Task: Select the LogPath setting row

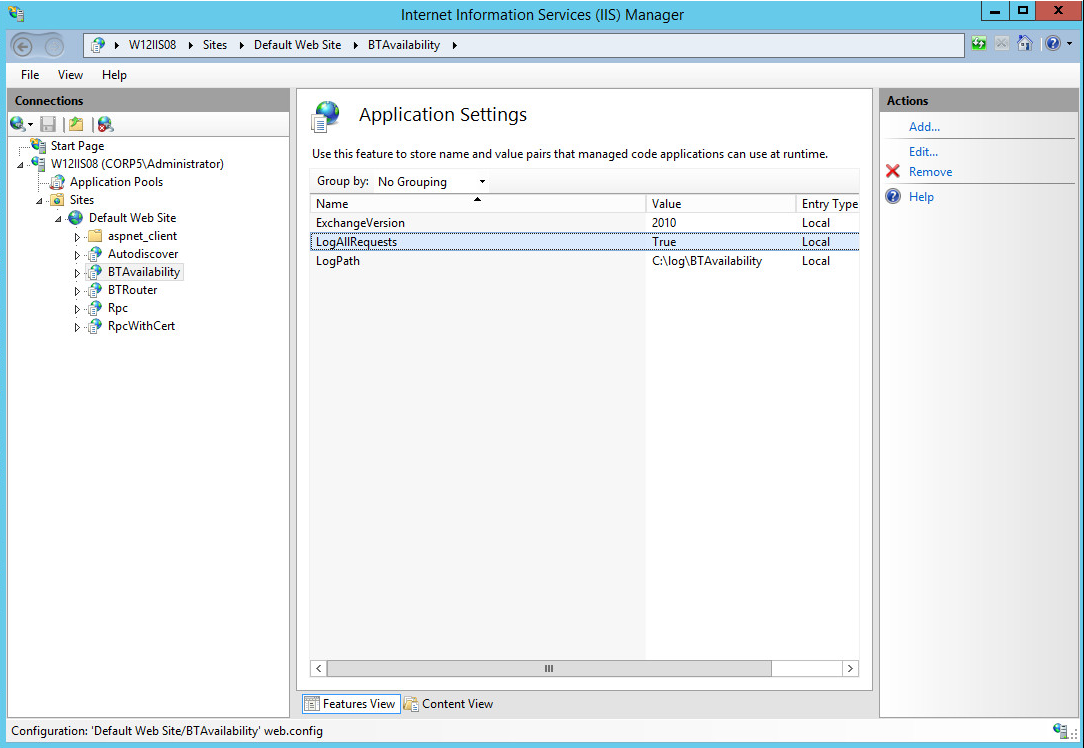Action: 338,261
